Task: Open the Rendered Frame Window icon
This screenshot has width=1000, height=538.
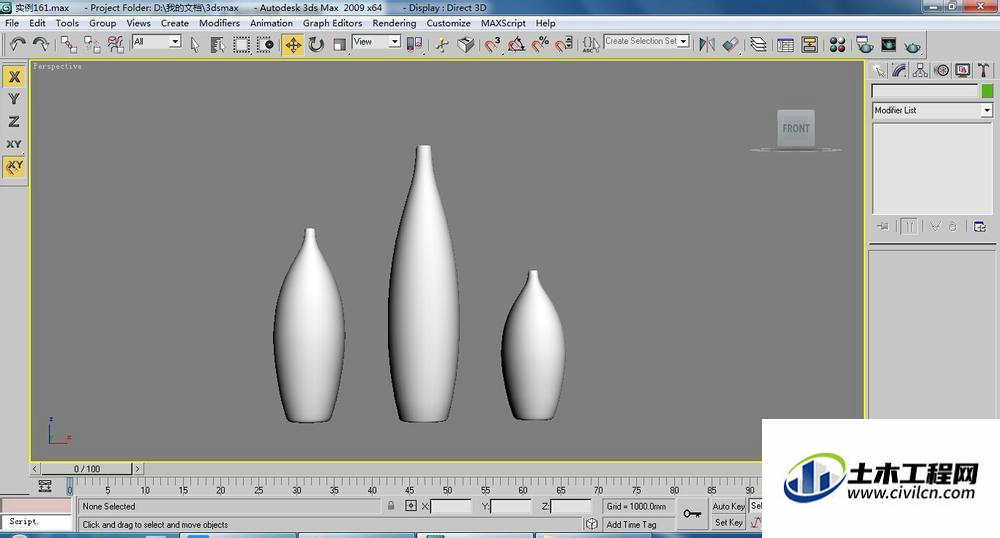Action: (x=888, y=45)
